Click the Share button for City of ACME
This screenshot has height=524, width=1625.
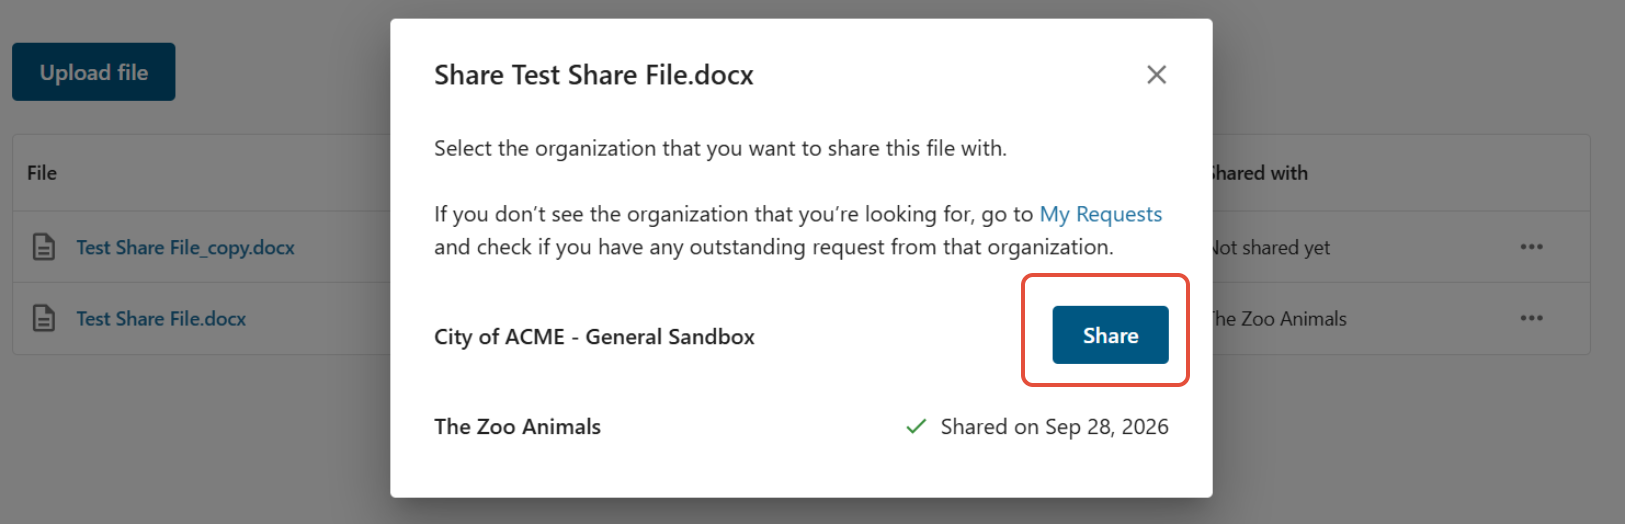point(1110,335)
